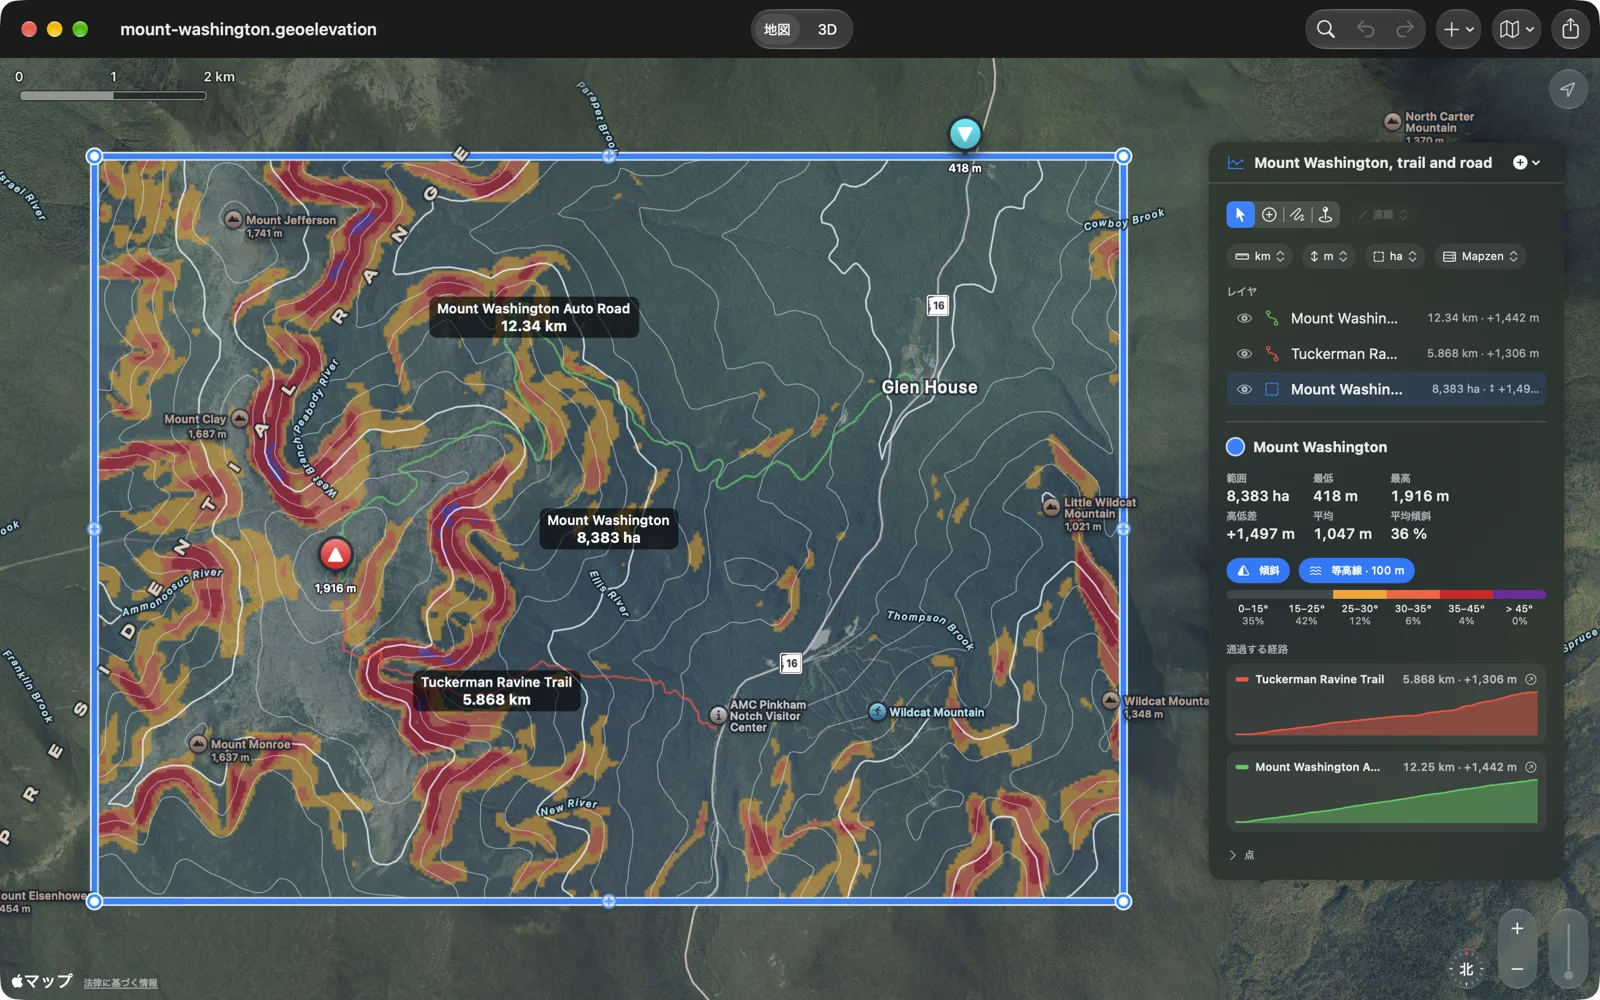Toggle the 等高線 · 100 m contour button
Screen dimensions: 1600x1000
pos(1357,570)
